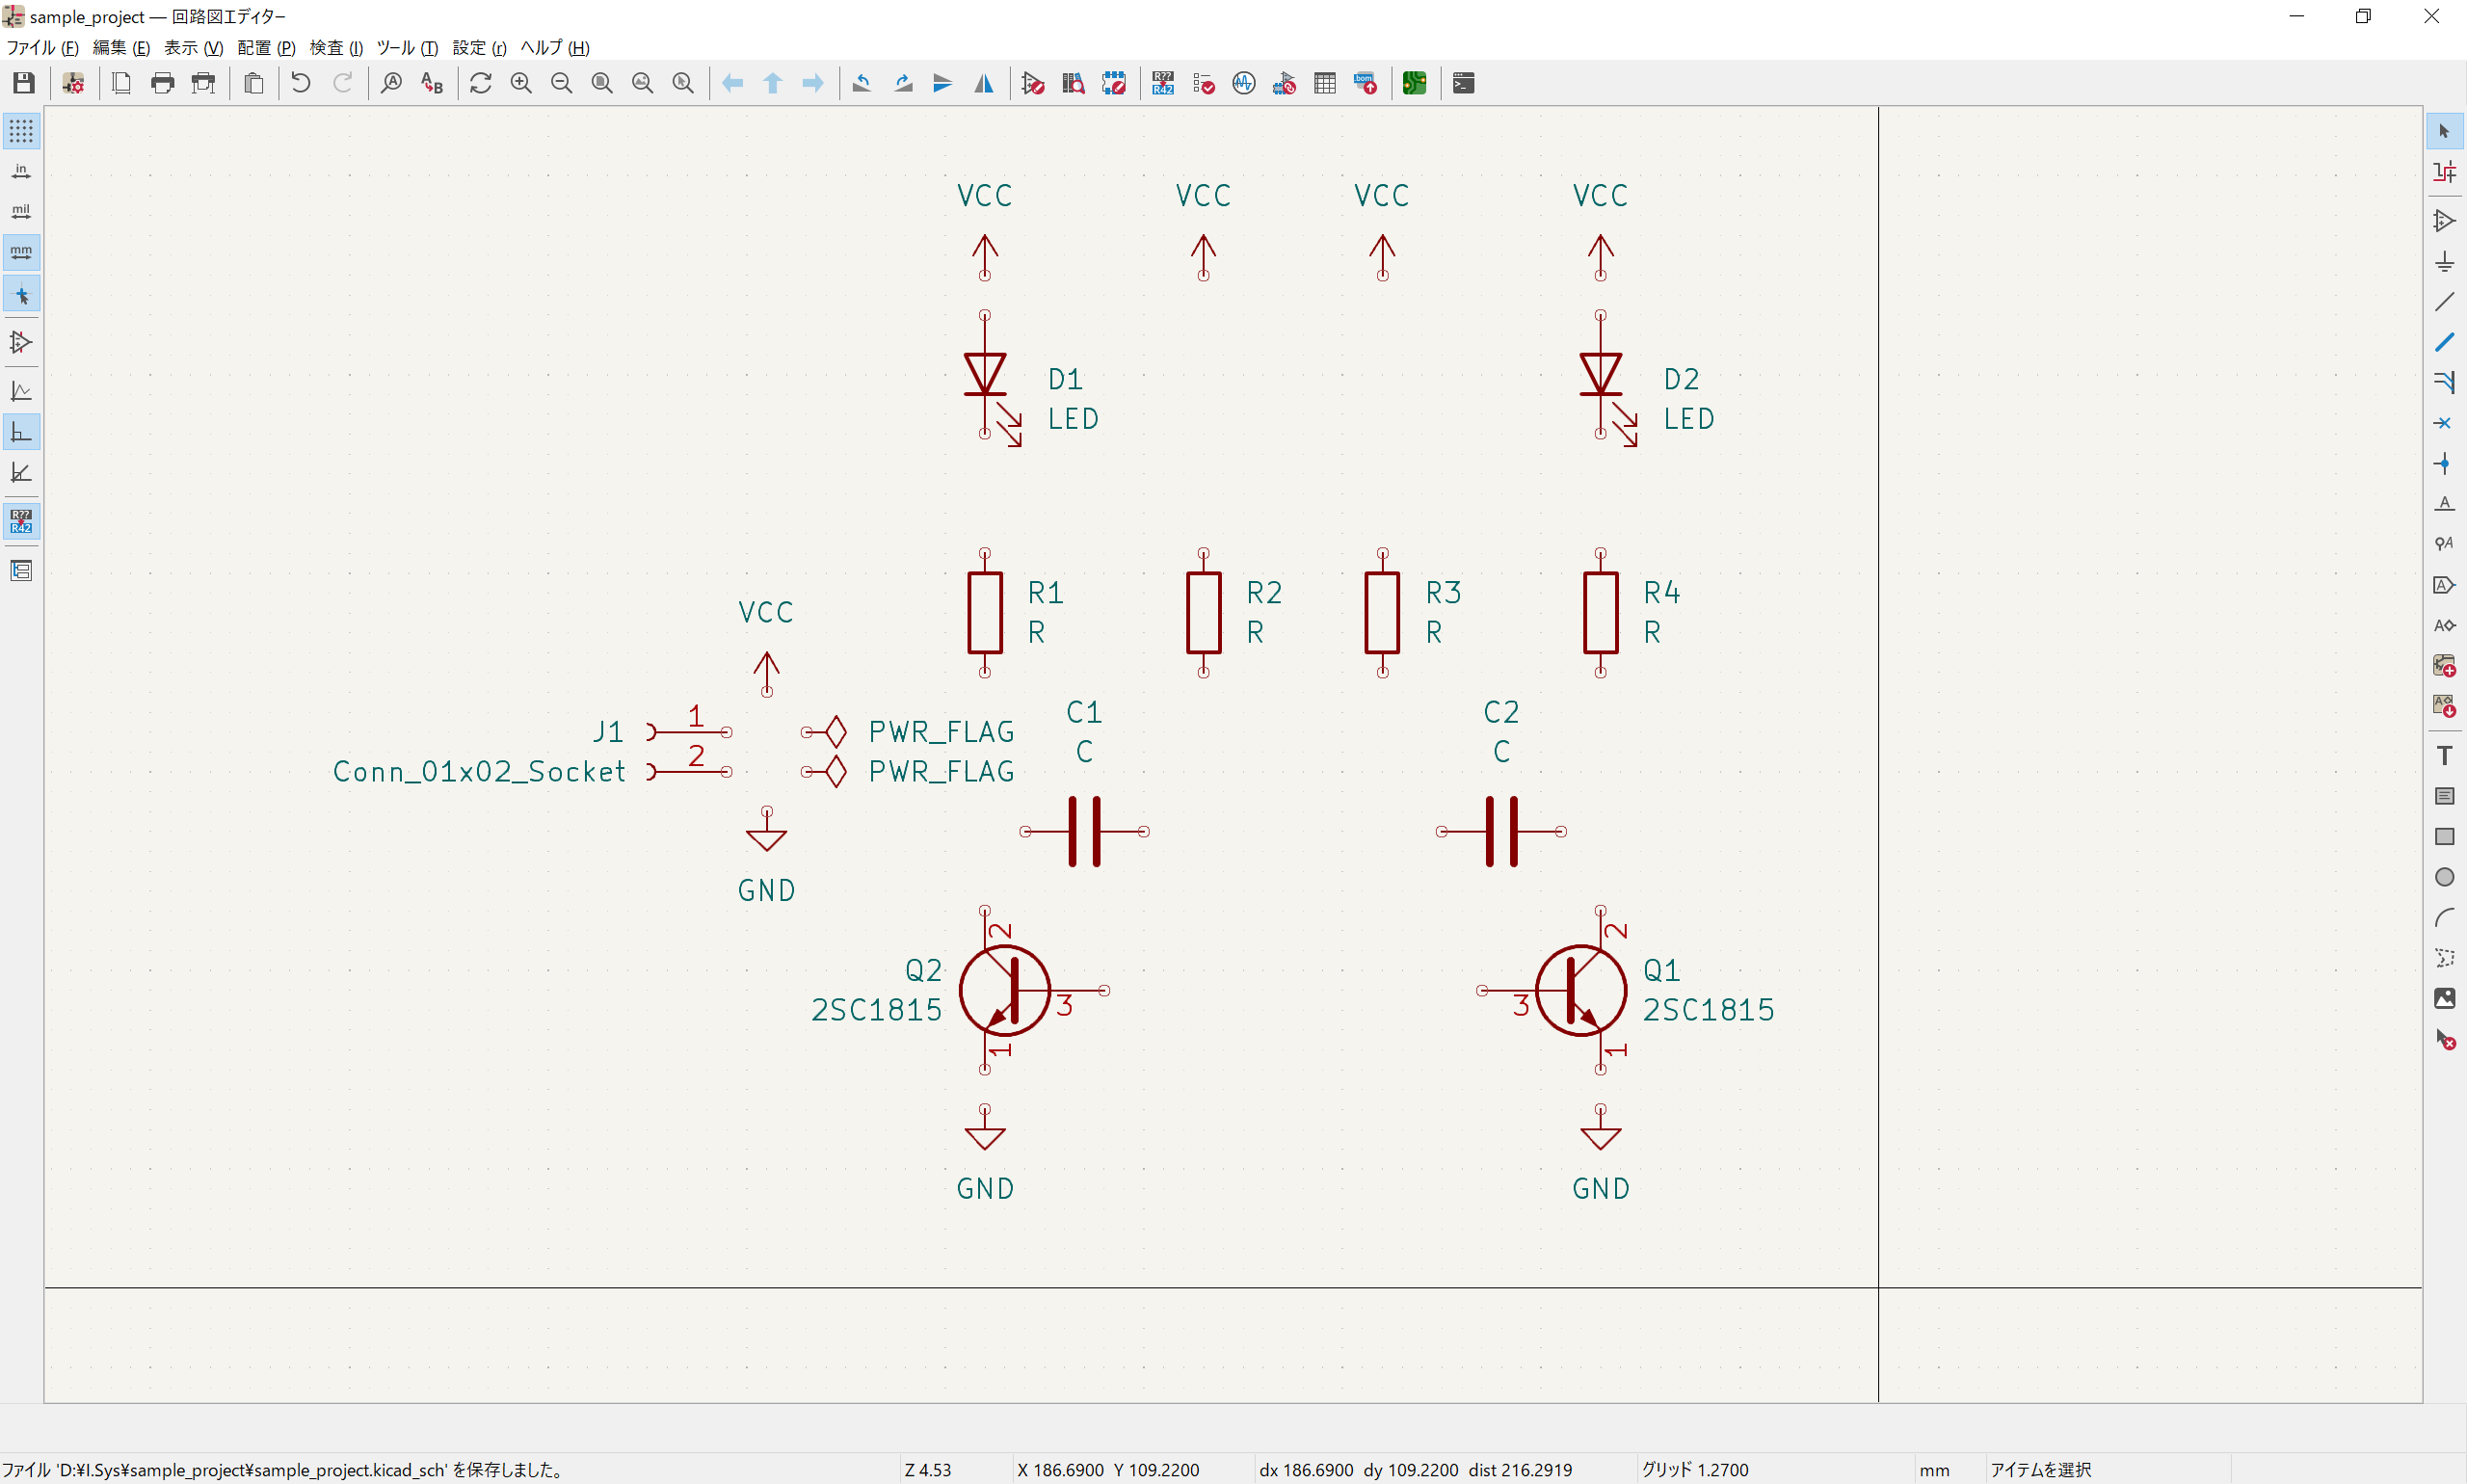This screenshot has width=2467, height=1484.
Task: Select the Add Power Symbol tool
Action: tap(2444, 262)
